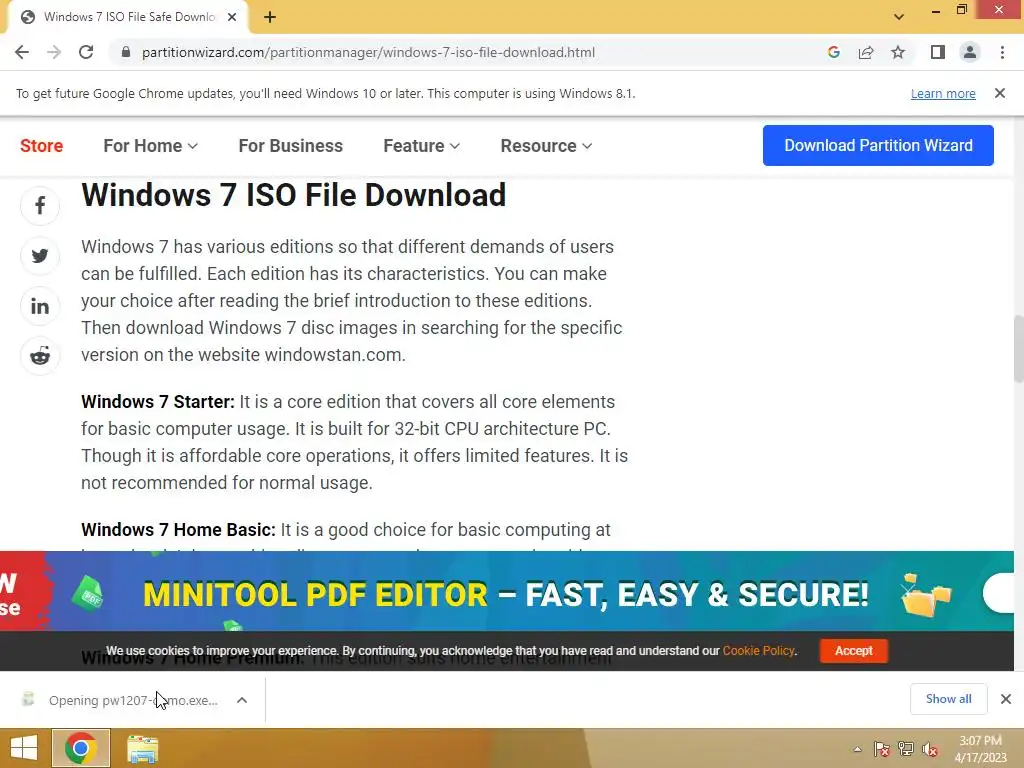This screenshot has width=1024, height=768.
Task: Dismiss the Chrome update notification bar
Action: (x=999, y=93)
